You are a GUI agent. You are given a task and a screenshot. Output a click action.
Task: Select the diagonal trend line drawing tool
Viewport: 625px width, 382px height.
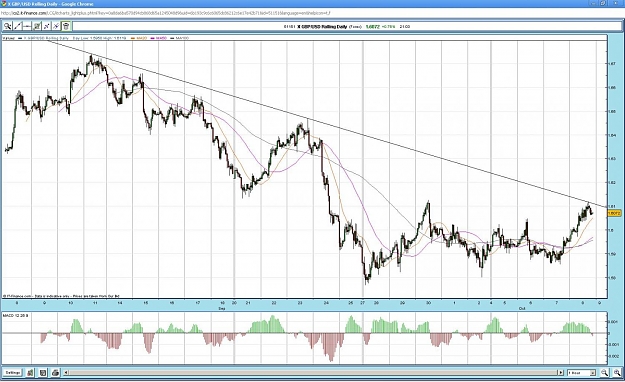click(x=17, y=26)
